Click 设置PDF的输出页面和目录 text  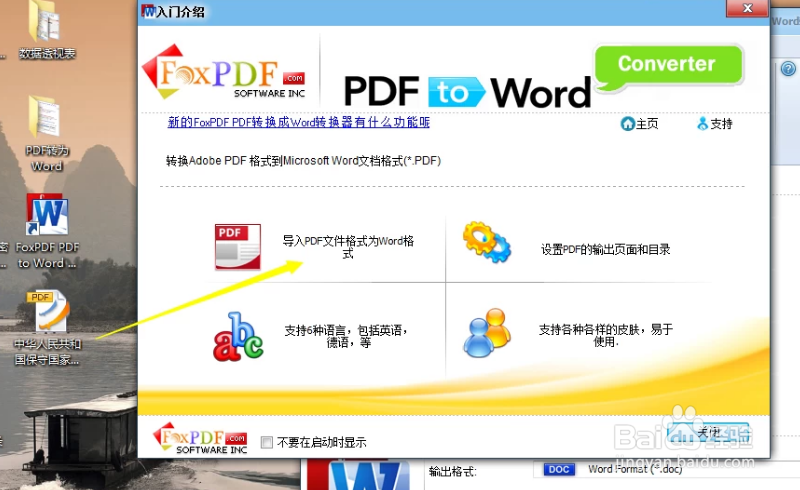(x=606, y=250)
